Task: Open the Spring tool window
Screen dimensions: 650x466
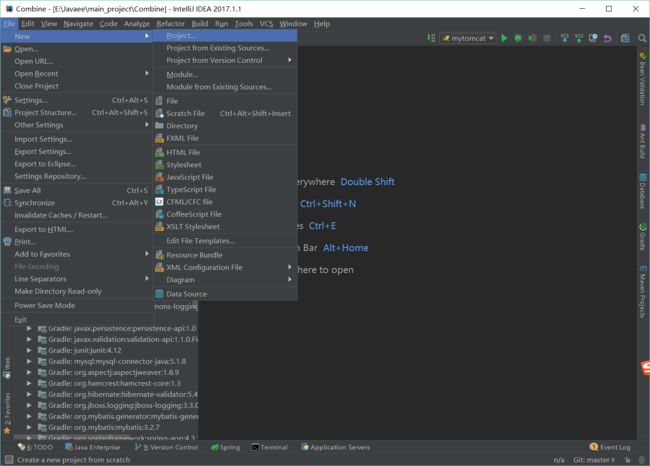Action: (x=226, y=447)
